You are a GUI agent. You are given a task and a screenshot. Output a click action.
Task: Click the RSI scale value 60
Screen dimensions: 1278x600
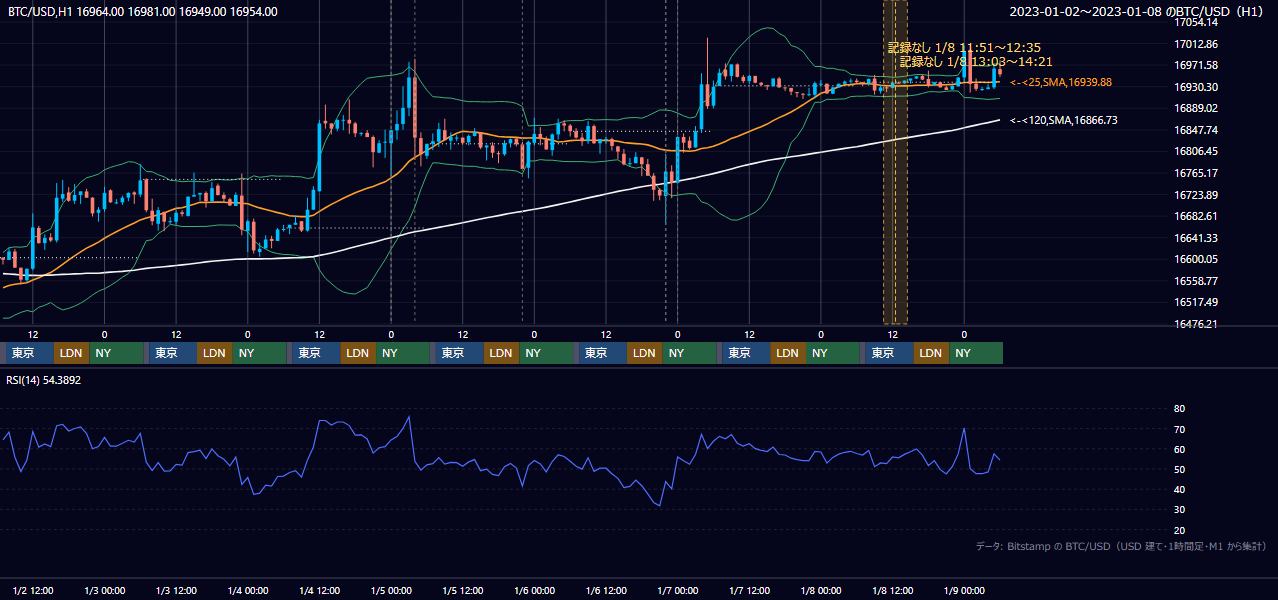(x=1180, y=449)
